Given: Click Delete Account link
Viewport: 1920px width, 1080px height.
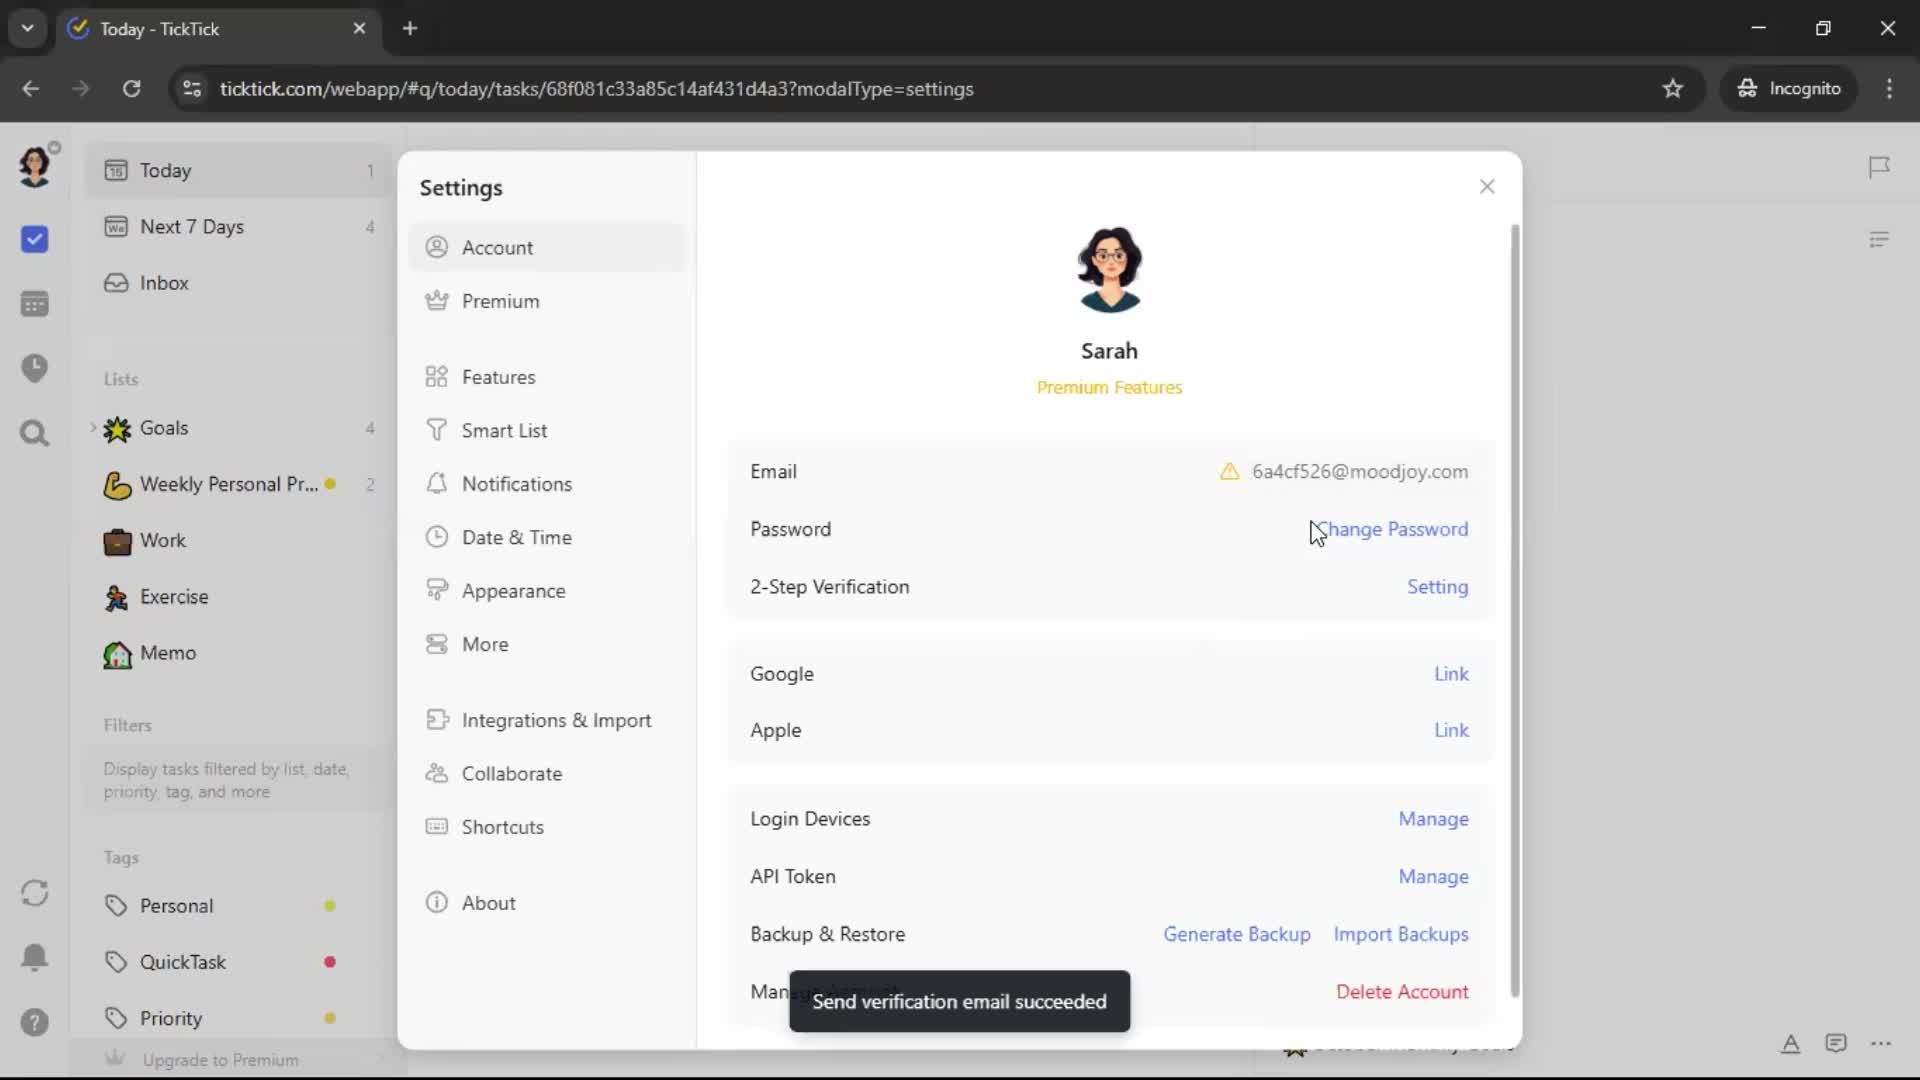Looking at the screenshot, I should (x=1402, y=992).
